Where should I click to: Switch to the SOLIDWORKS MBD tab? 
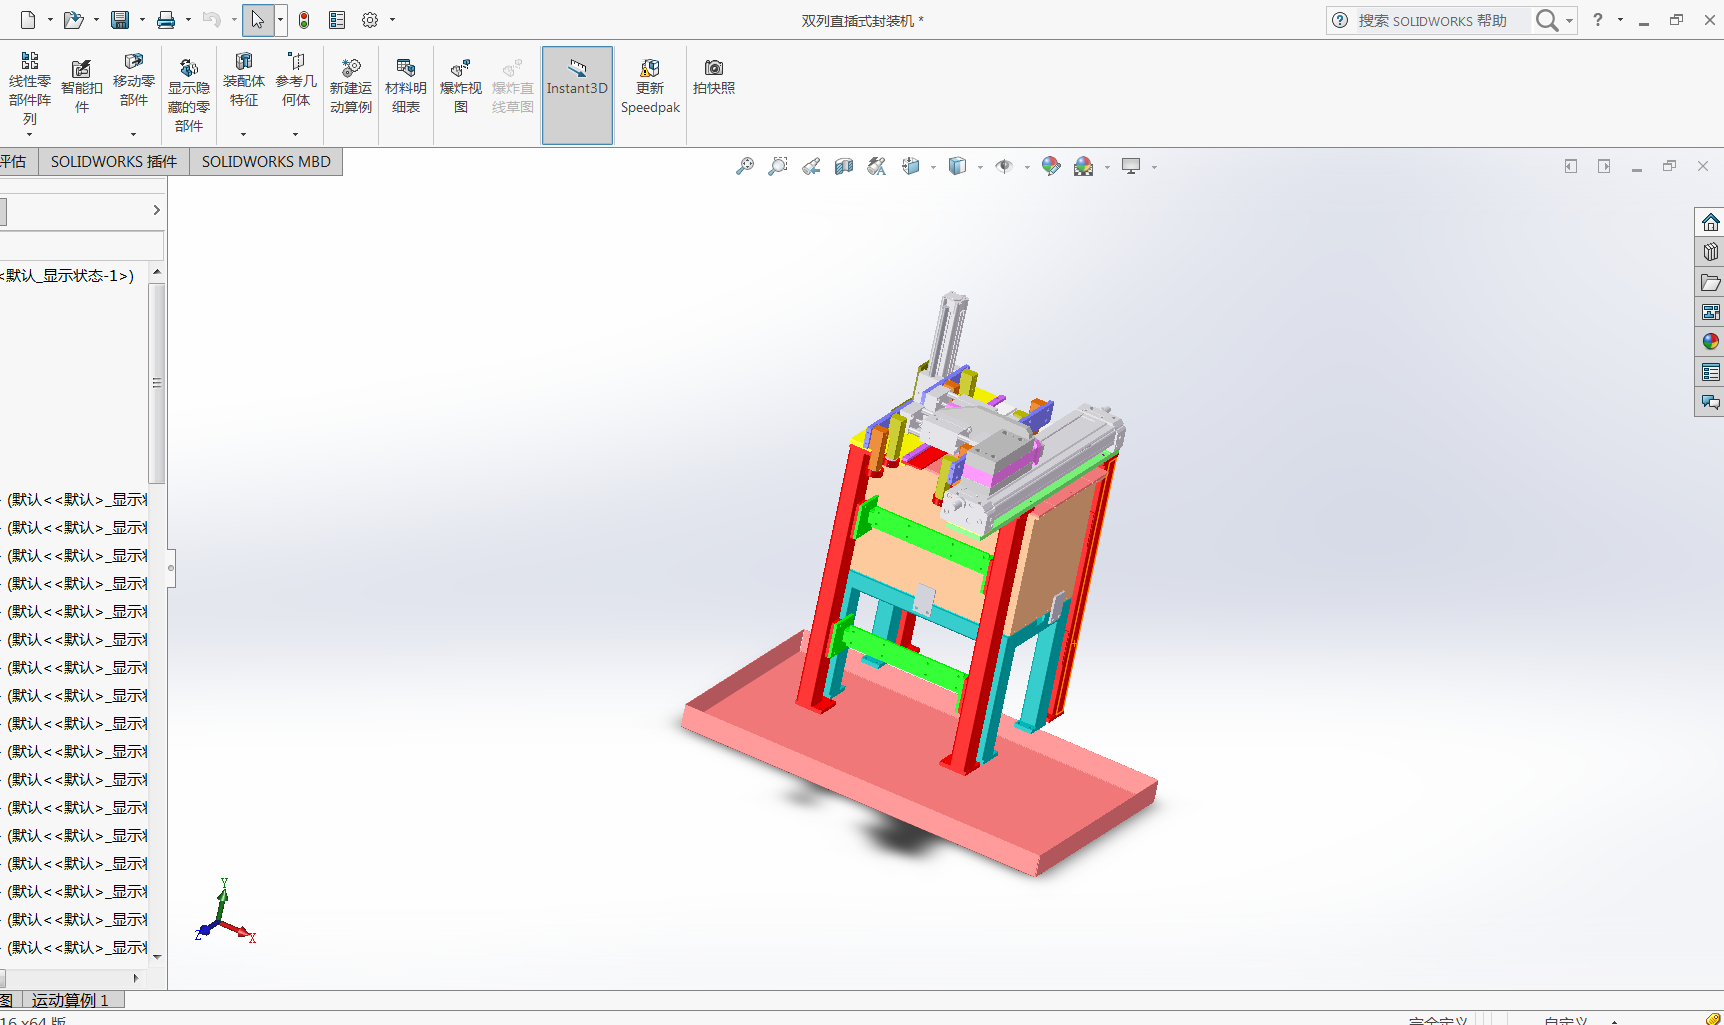pyautogui.click(x=266, y=162)
